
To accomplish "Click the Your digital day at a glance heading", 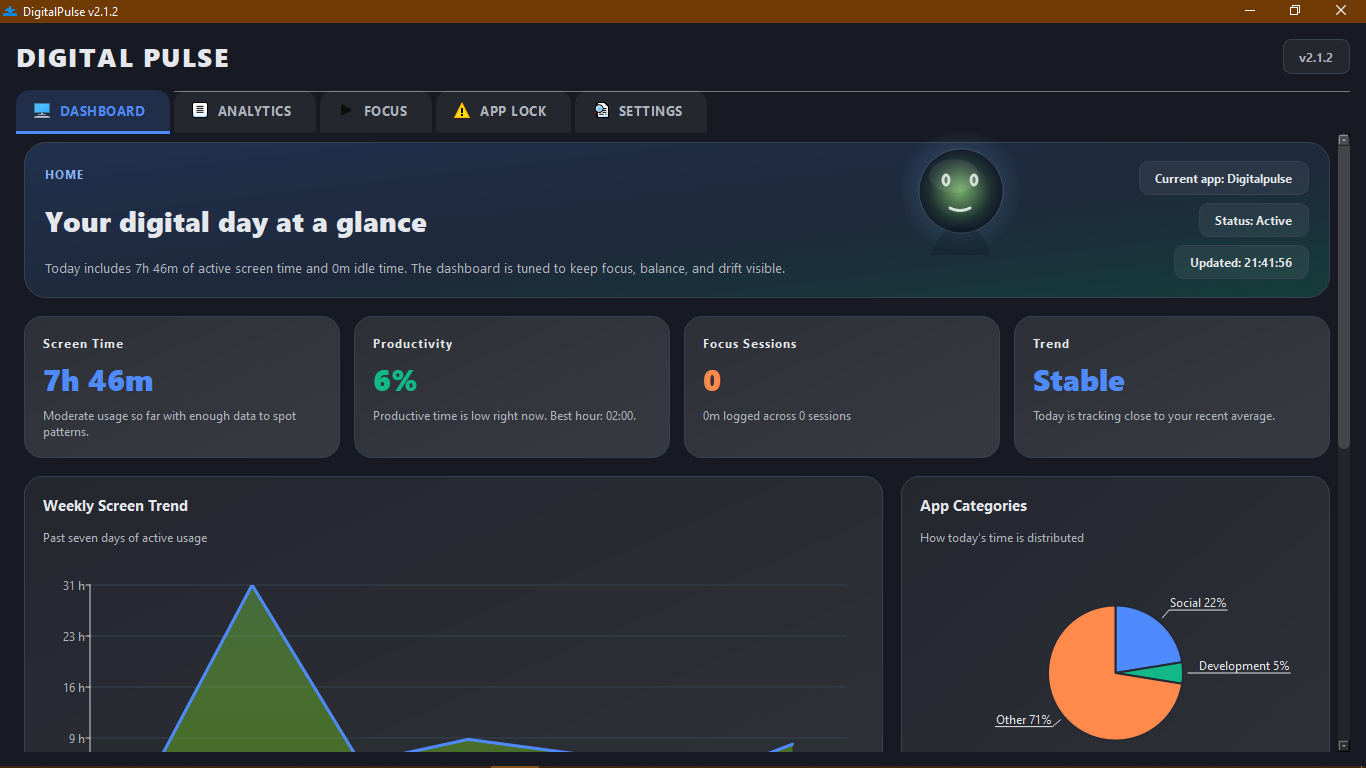I will coord(236,222).
